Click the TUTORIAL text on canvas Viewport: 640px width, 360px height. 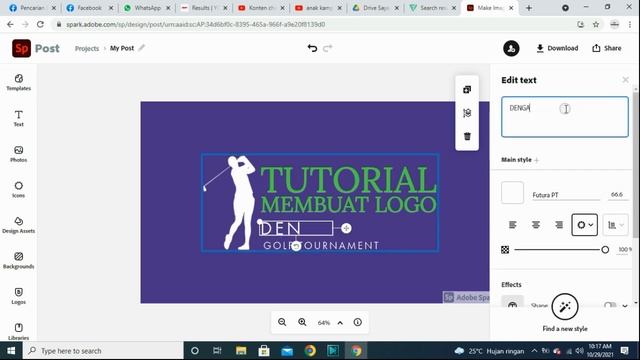pos(348,180)
